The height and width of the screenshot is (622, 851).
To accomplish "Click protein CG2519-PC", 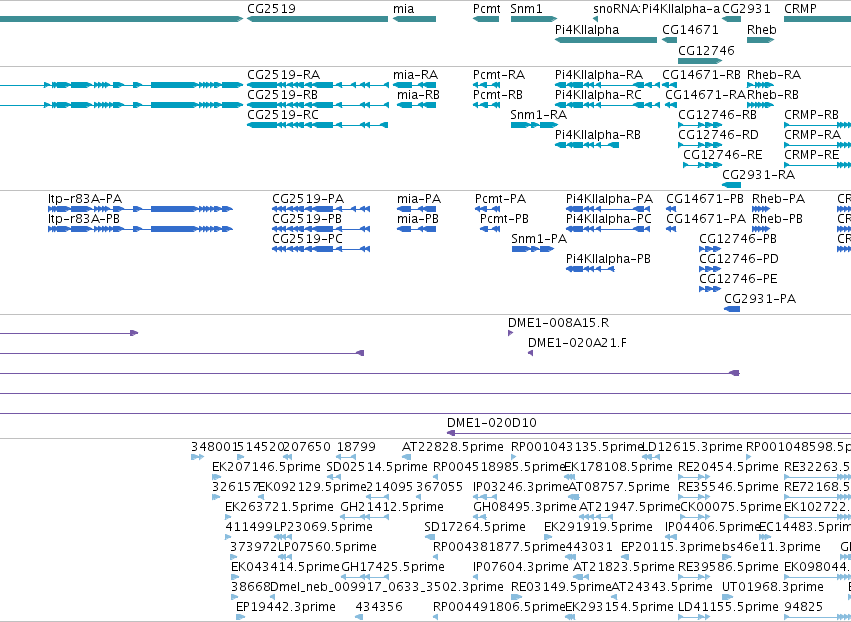I will [321, 249].
